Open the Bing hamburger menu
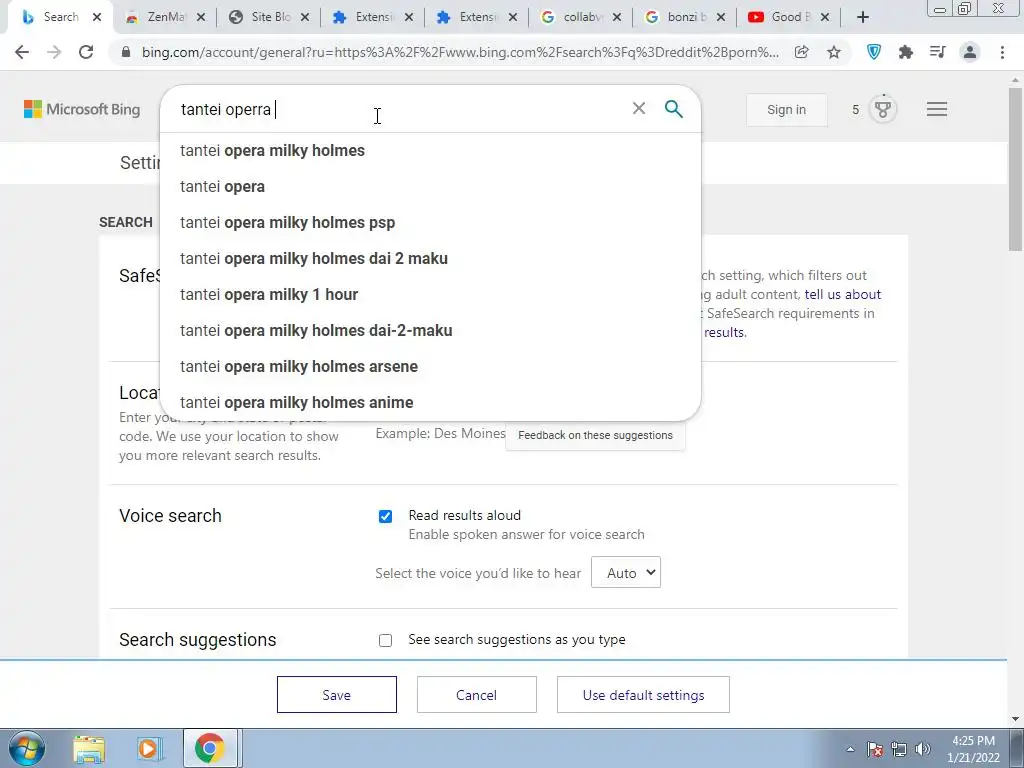The image size is (1024, 768). [x=936, y=109]
